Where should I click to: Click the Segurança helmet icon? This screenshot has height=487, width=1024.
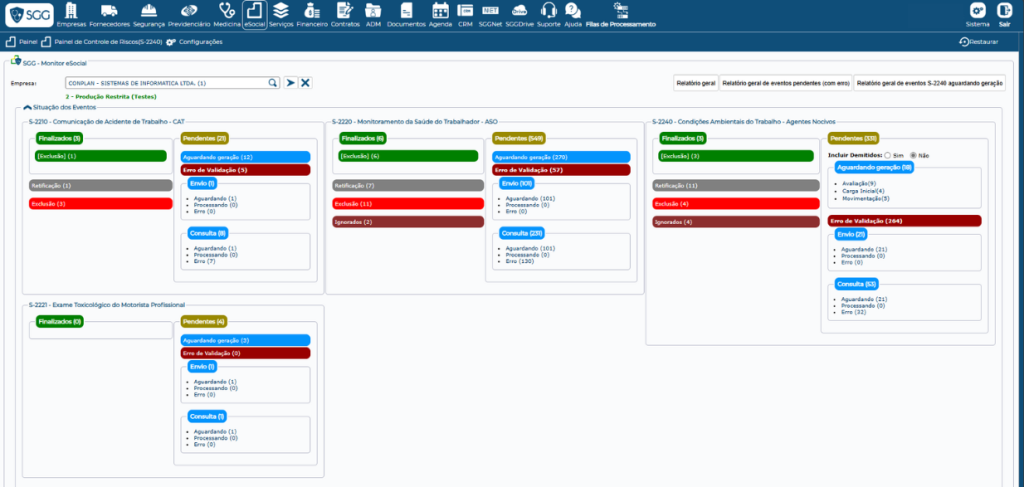click(150, 11)
